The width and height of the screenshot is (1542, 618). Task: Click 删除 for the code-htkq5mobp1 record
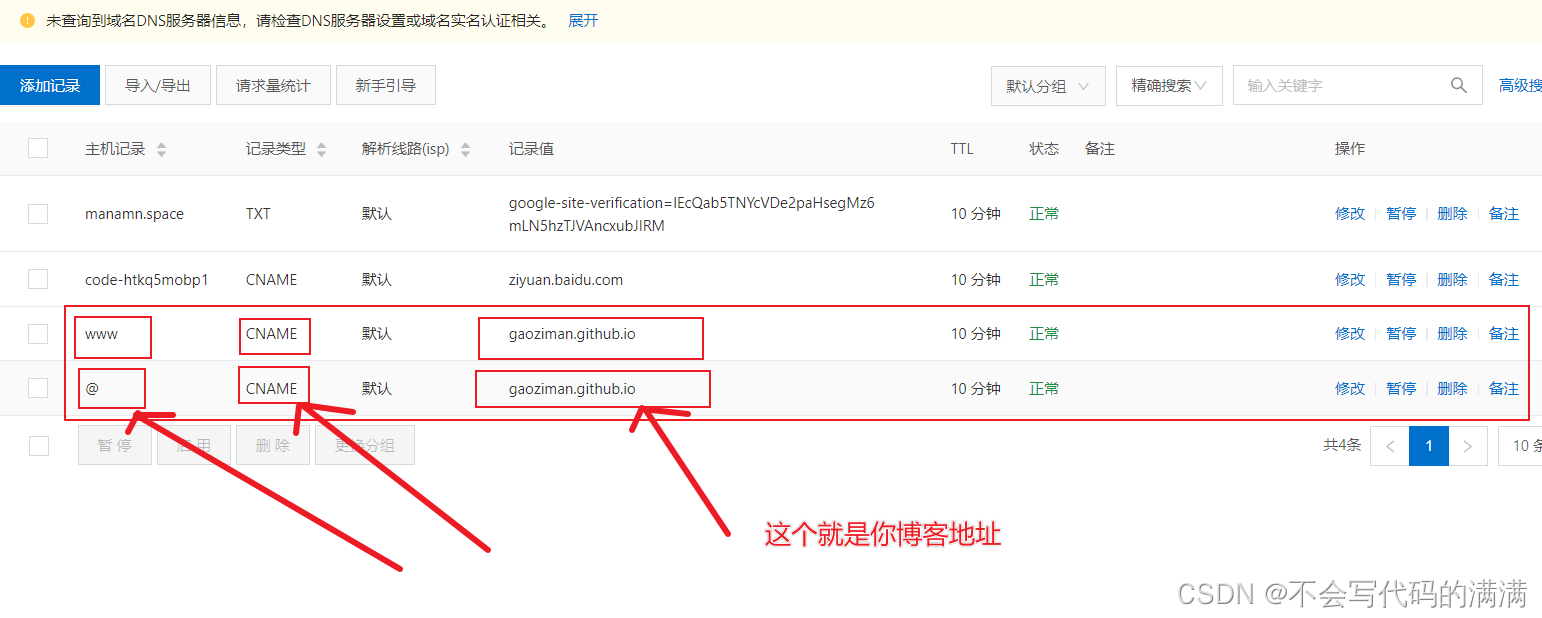(x=1452, y=280)
